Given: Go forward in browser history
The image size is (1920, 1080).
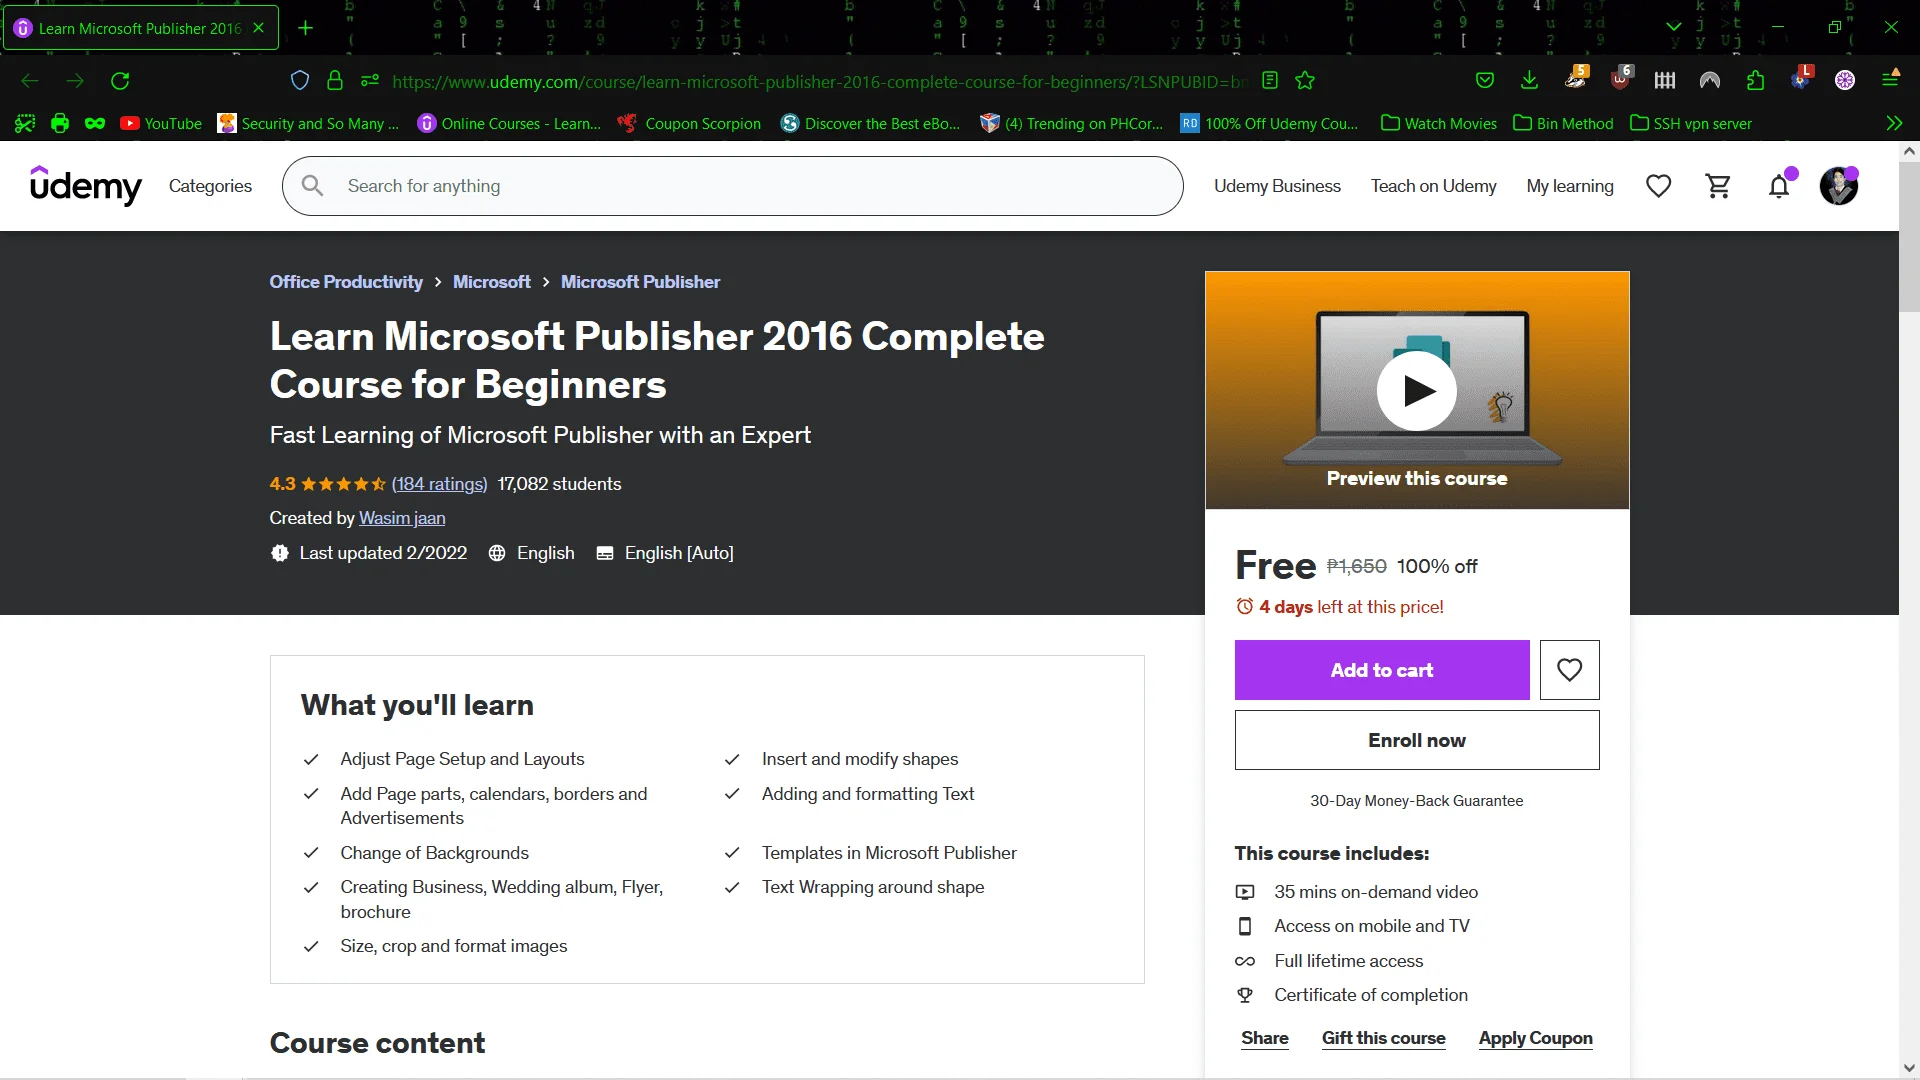Looking at the screenshot, I should click(x=75, y=81).
